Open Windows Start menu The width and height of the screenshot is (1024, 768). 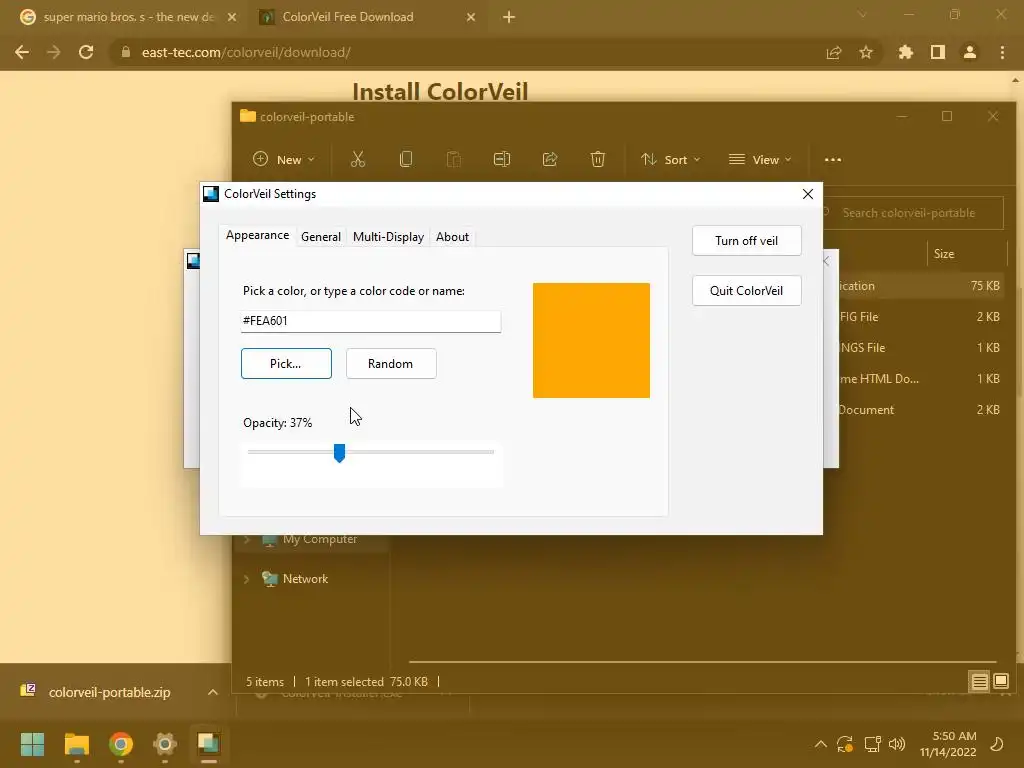coord(32,744)
